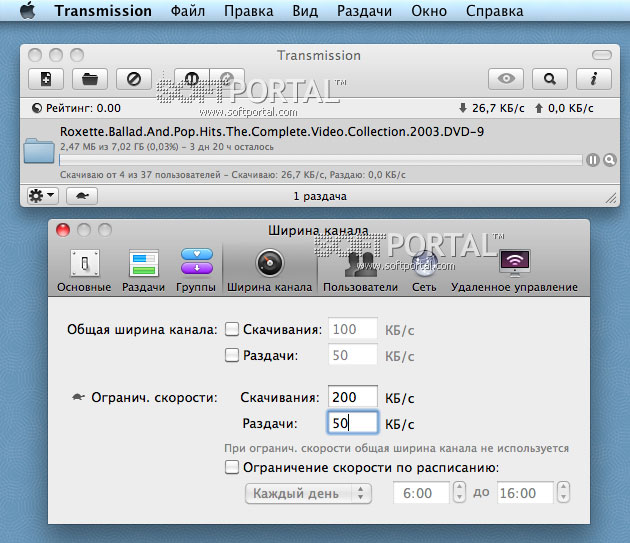Open the Transmission application menu

(x=103, y=11)
